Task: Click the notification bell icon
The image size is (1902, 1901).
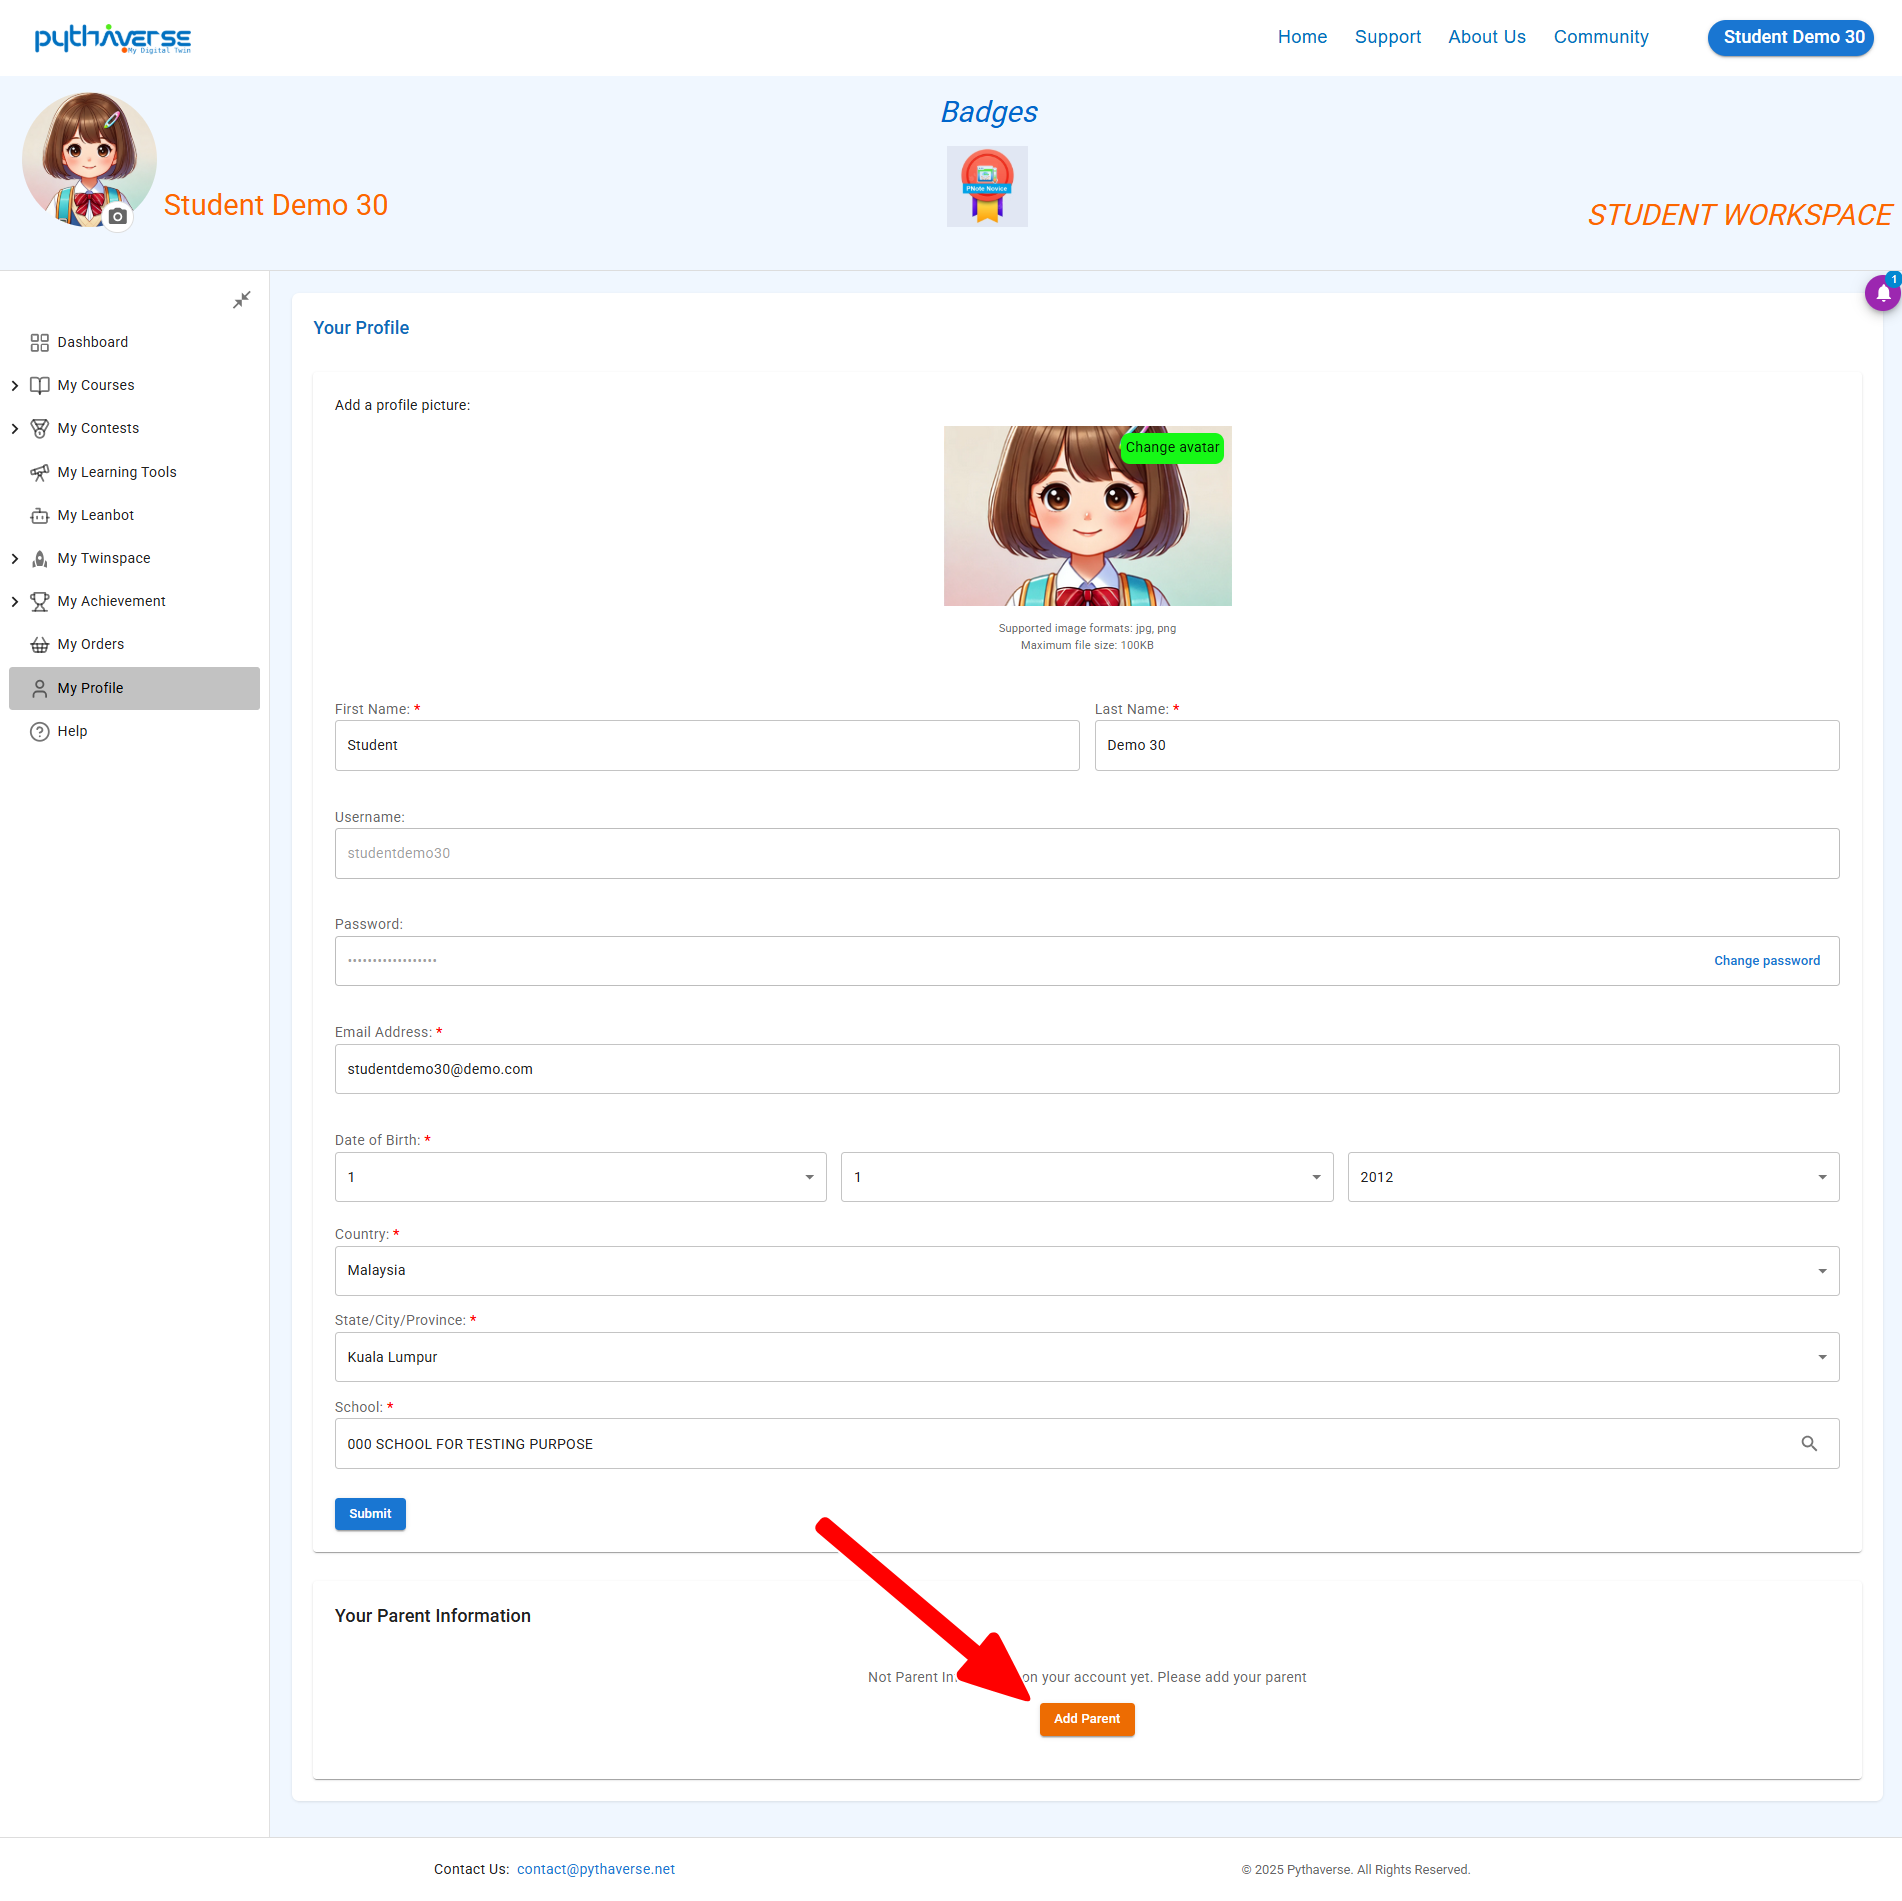Action: 1882,294
